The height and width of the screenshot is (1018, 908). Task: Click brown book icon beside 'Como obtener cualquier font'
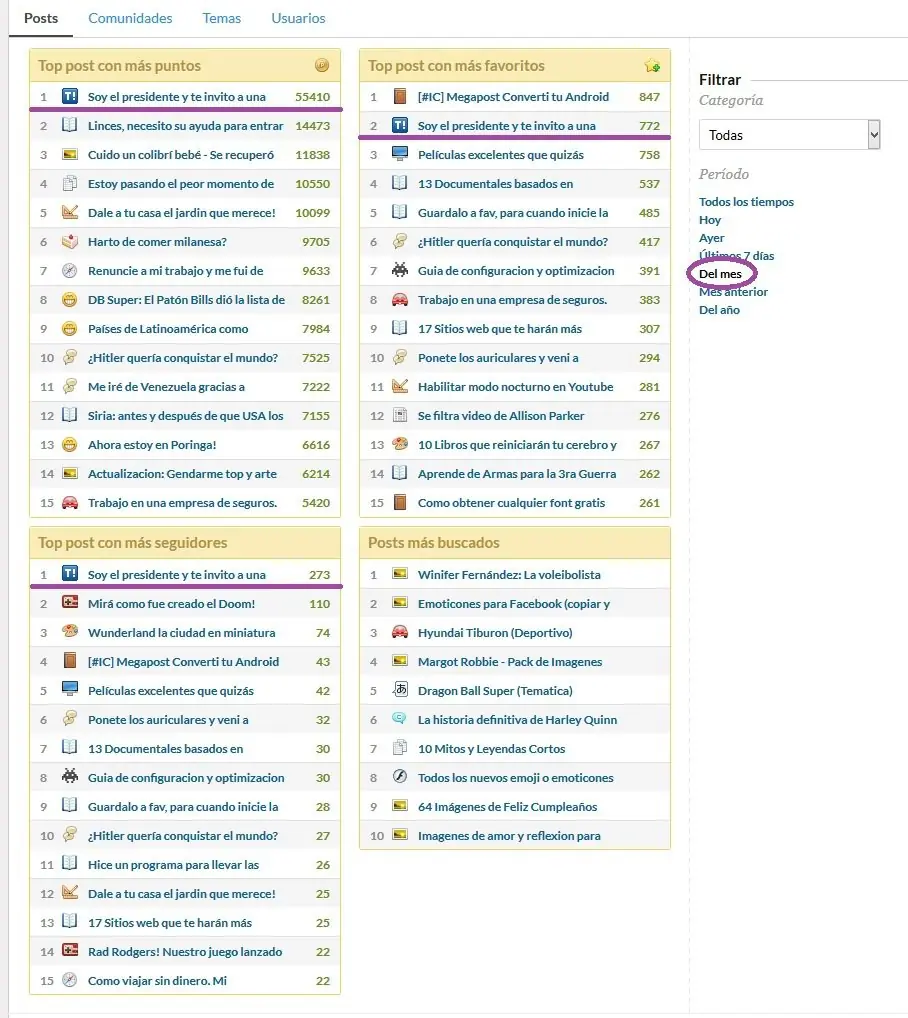(400, 502)
